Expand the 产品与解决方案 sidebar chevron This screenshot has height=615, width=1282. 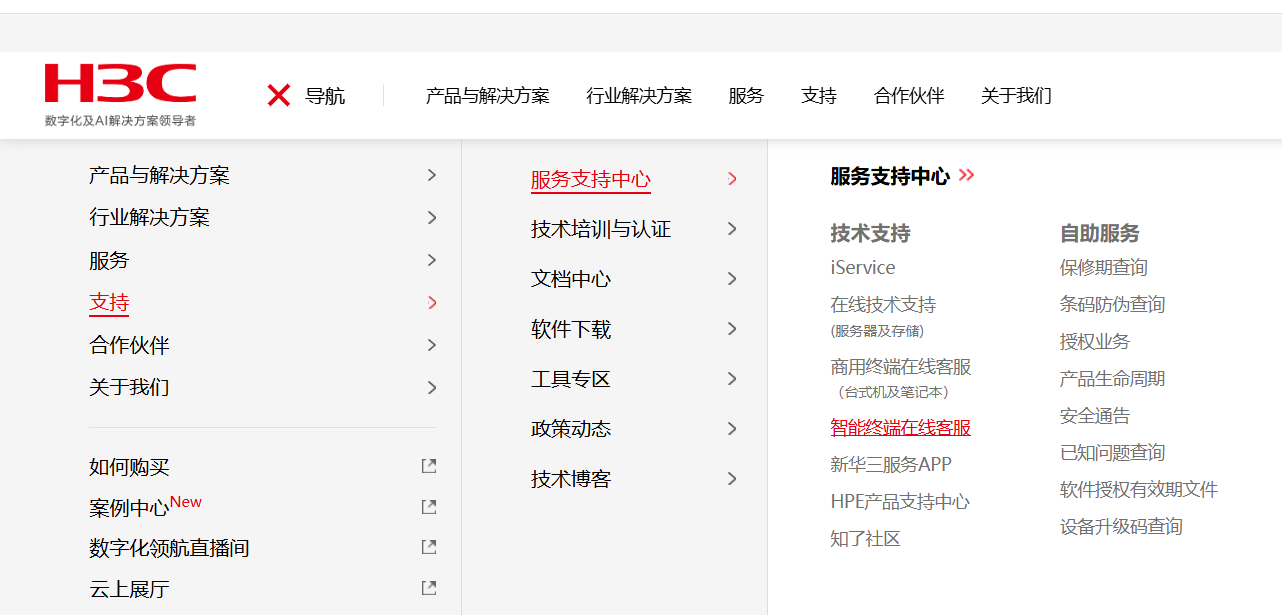pyautogui.click(x=432, y=175)
